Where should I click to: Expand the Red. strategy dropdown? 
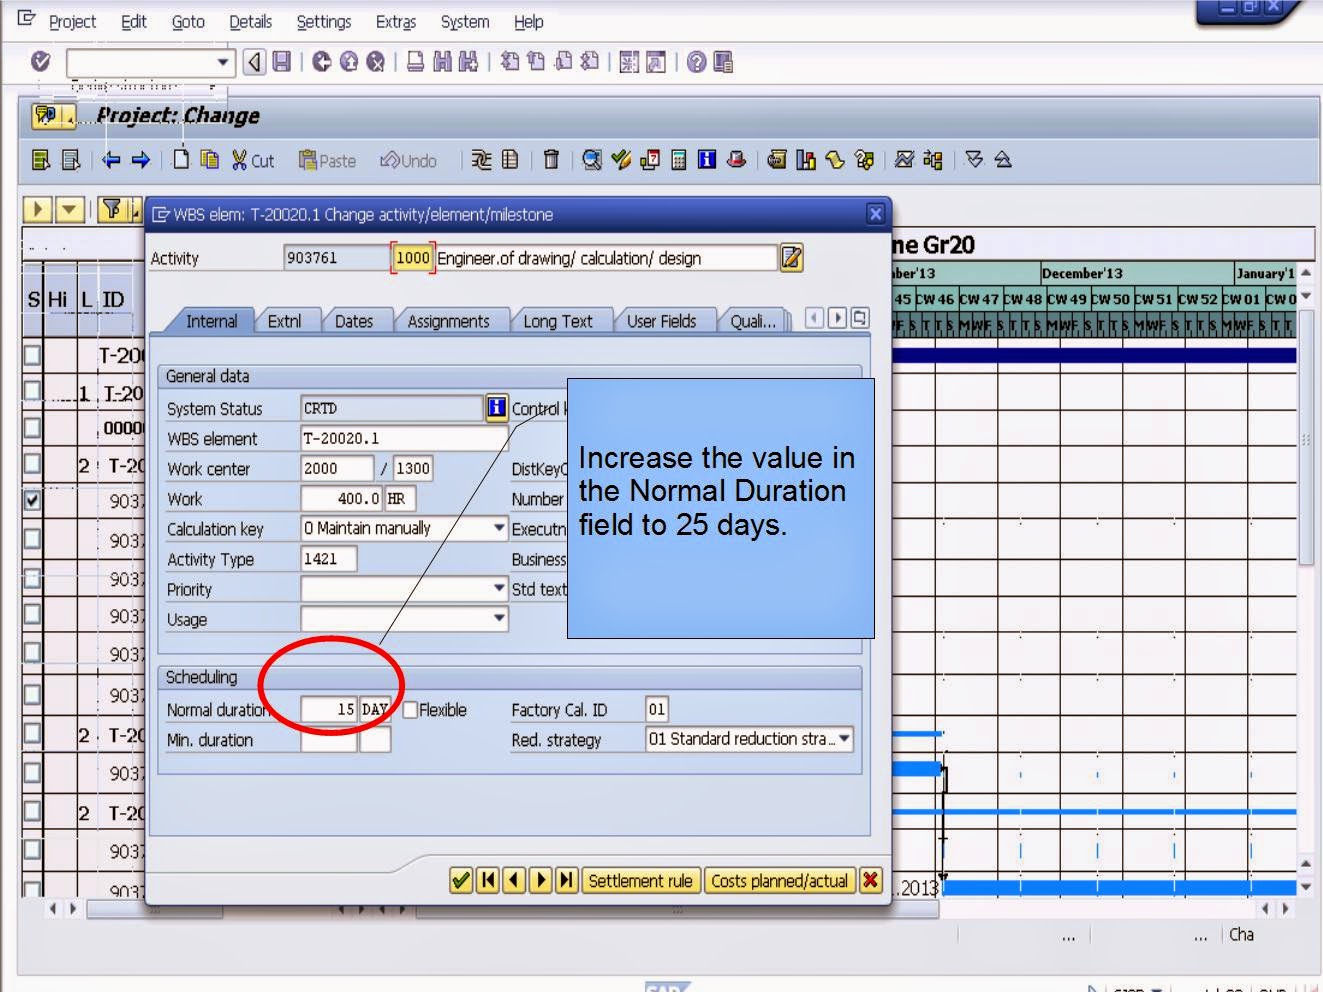pos(843,739)
